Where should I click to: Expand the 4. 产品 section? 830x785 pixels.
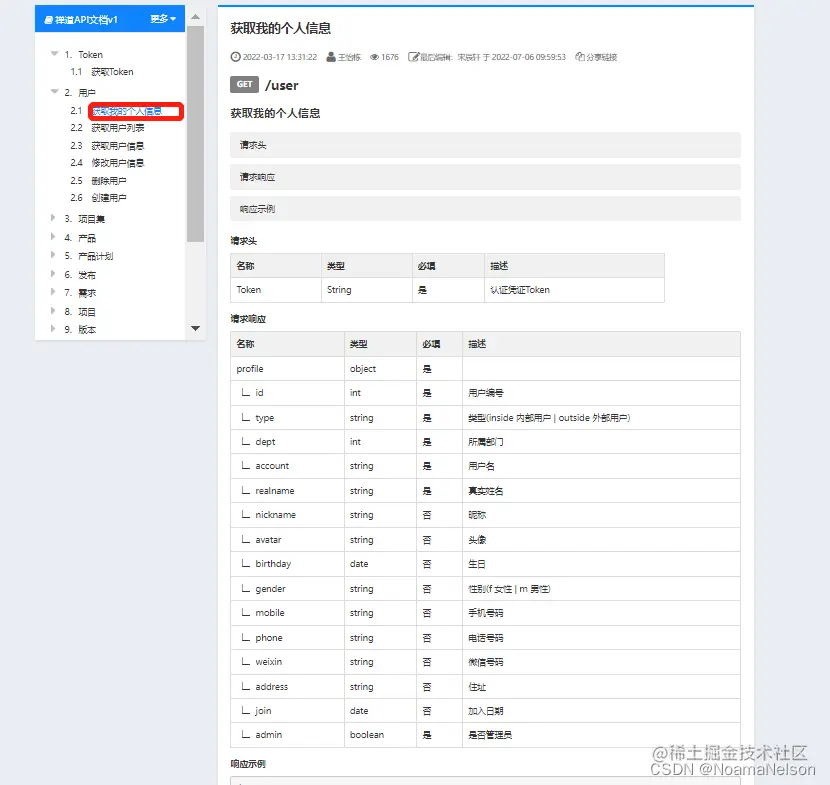tap(52, 237)
